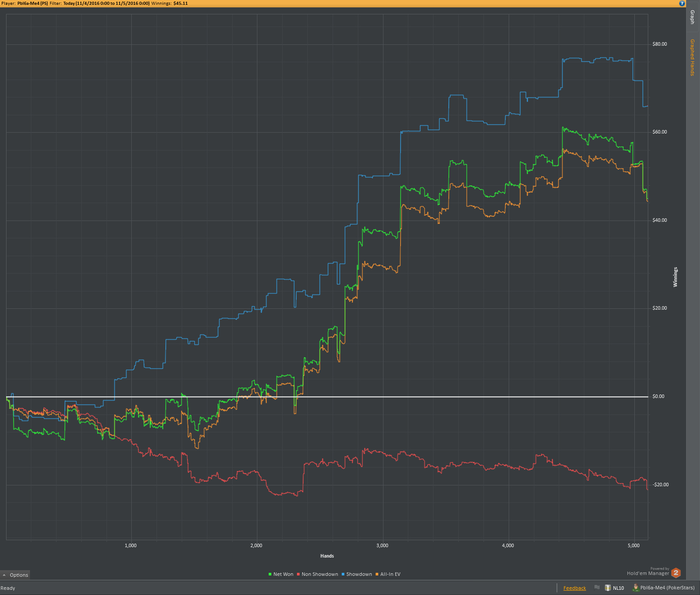Screen dimensions: 700x595
Task: Click the 3,000 hands axis label
Action: coord(382,545)
